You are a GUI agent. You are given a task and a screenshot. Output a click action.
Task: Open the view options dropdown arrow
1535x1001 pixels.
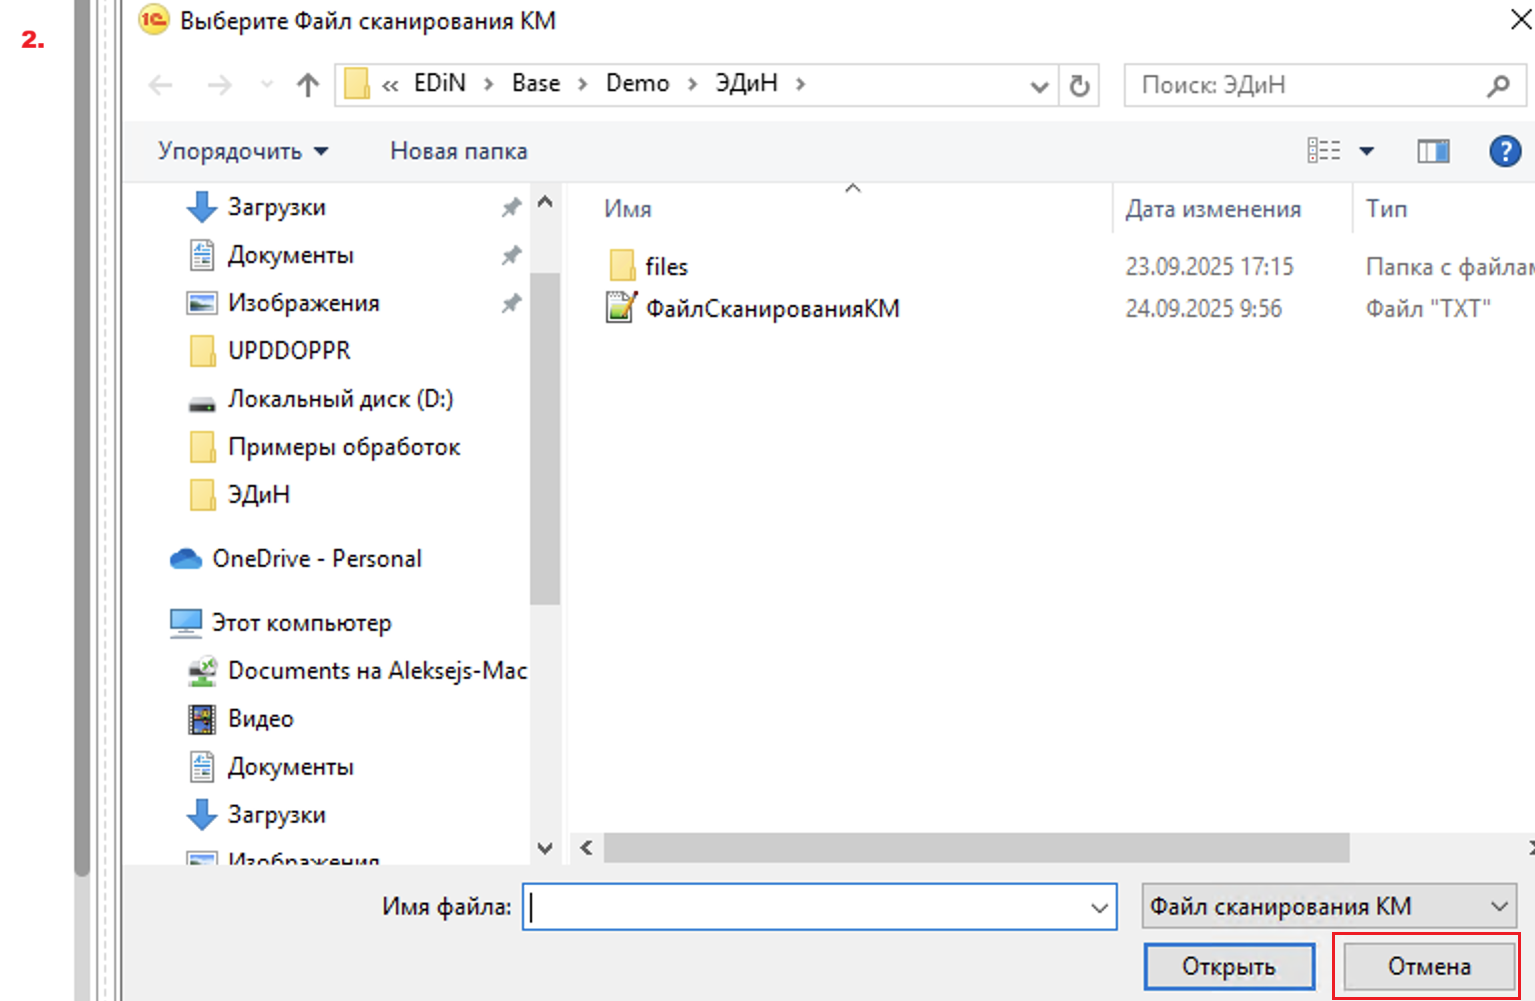(x=1366, y=151)
